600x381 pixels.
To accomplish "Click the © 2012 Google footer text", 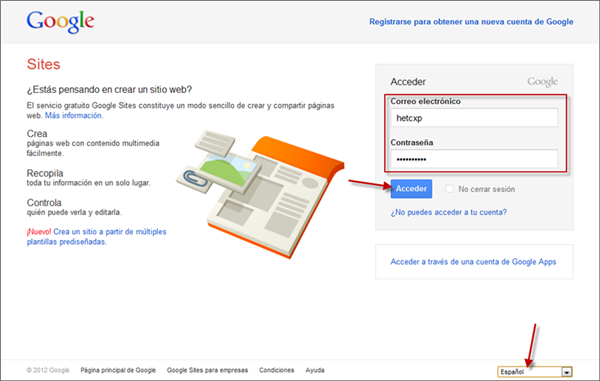I will 48,370.
